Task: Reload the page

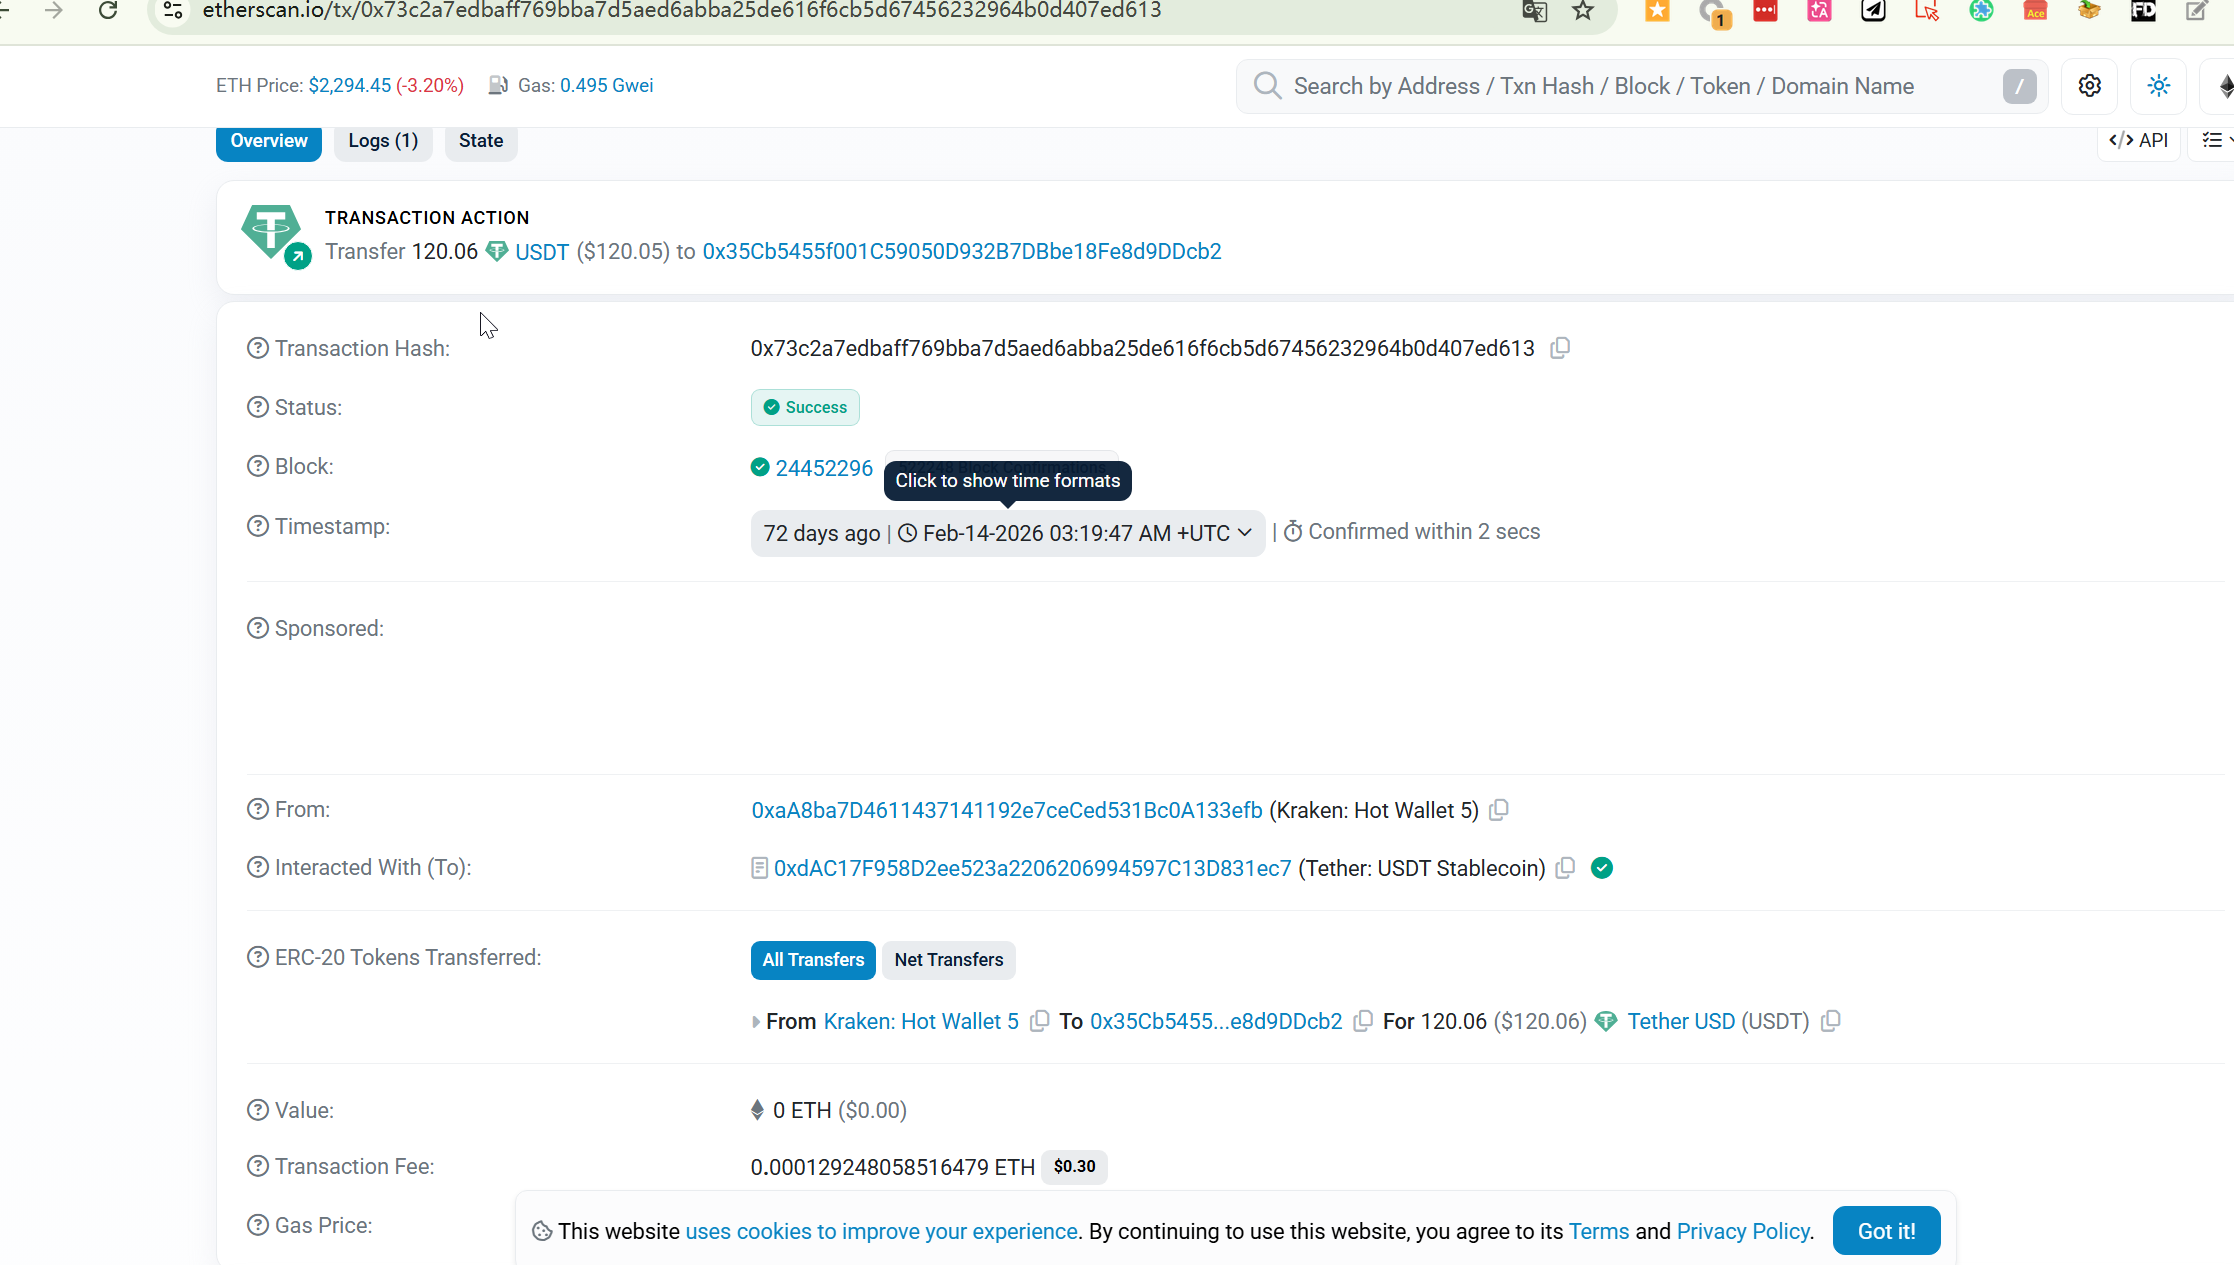Action: tap(108, 11)
